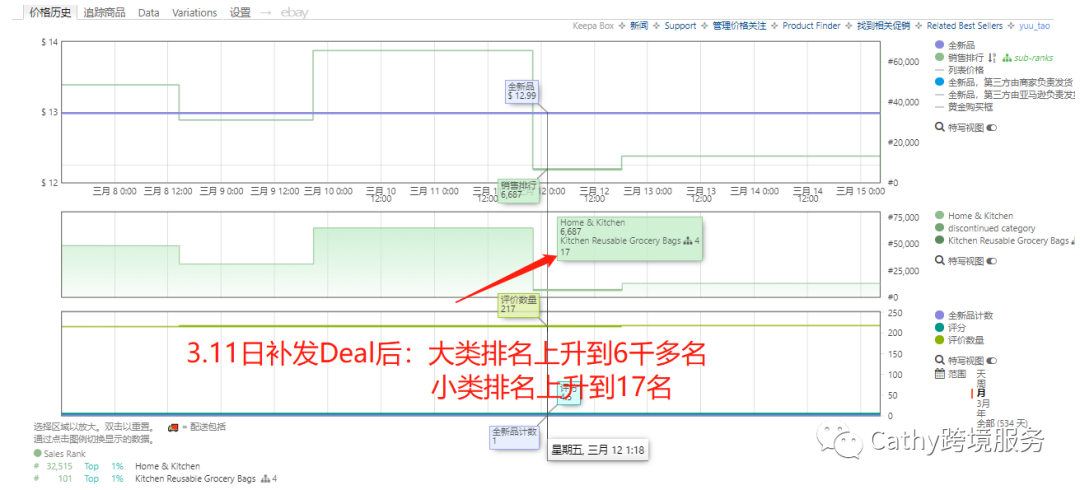
Task: Open the yuu_tao account link
Action: [1035, 25]
